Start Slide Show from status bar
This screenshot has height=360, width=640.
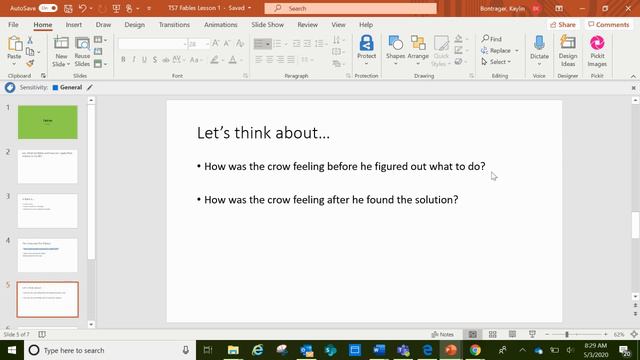532,334
